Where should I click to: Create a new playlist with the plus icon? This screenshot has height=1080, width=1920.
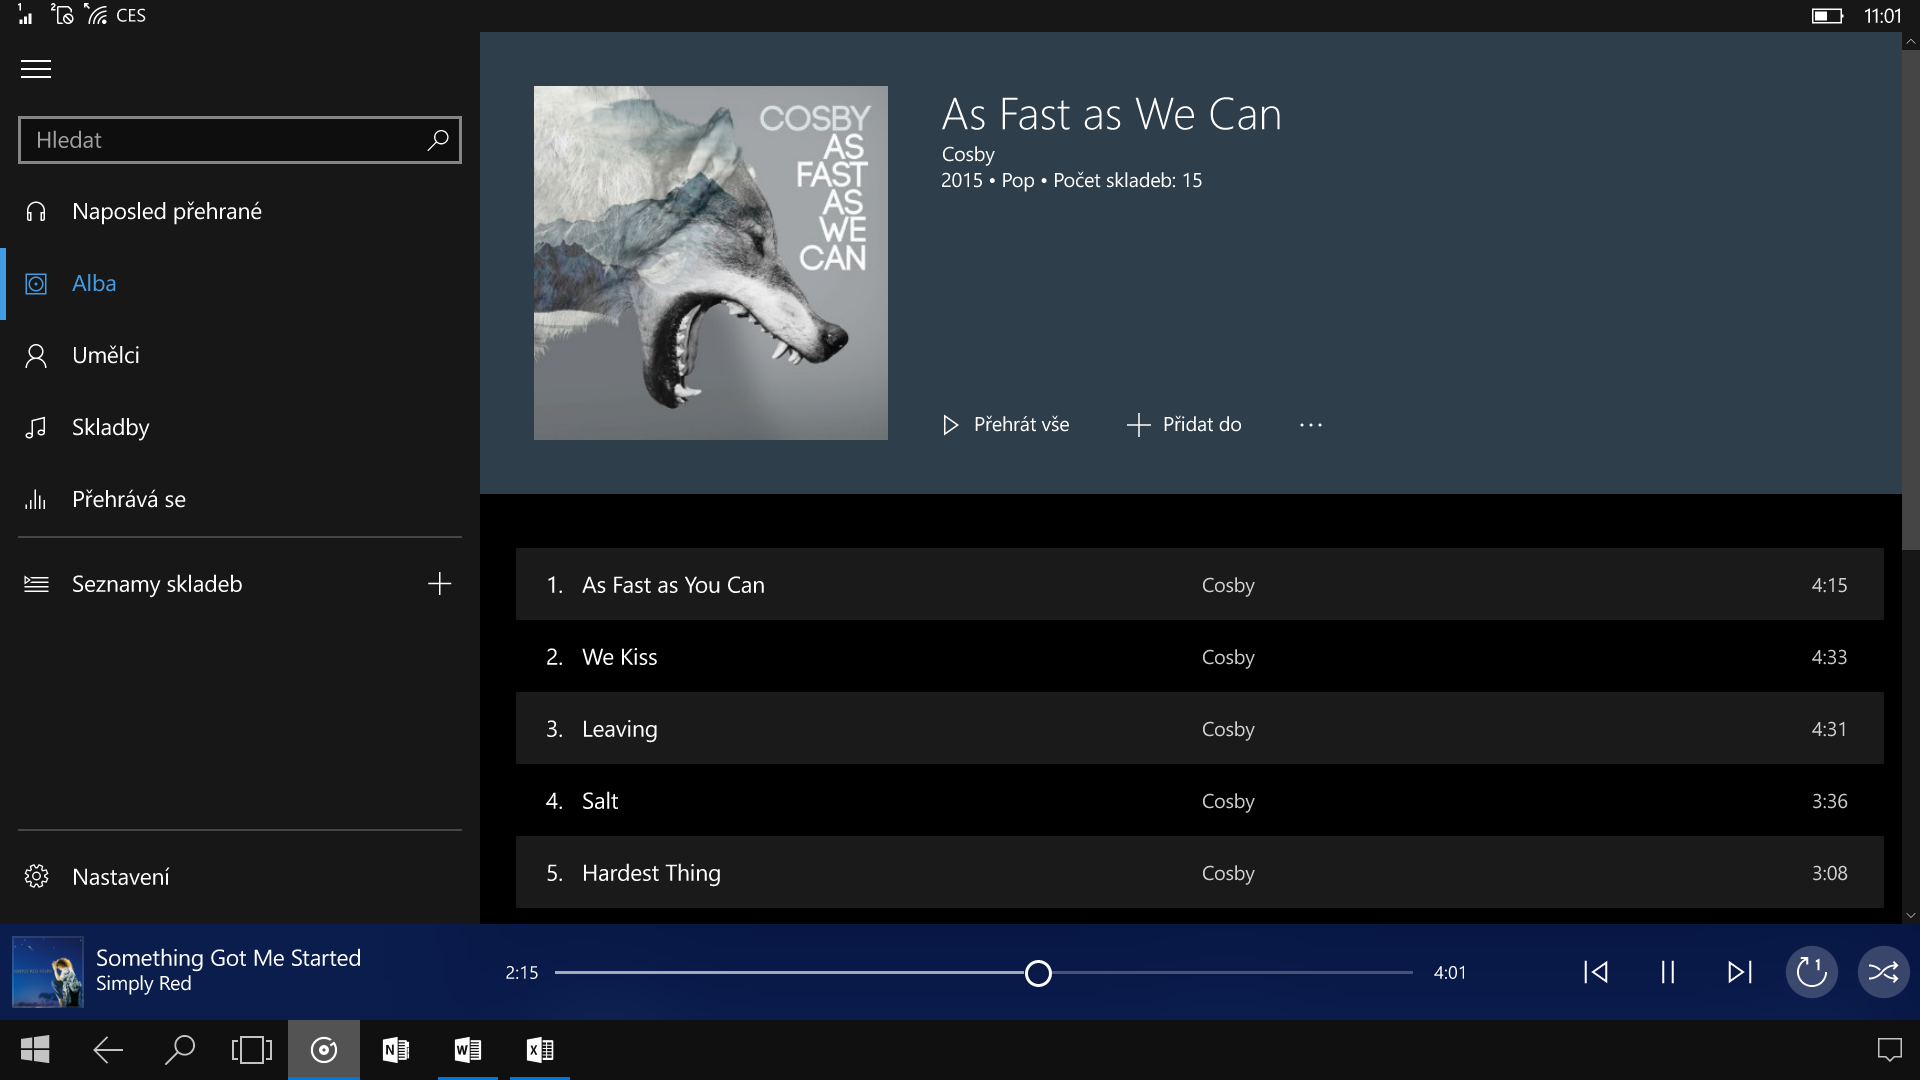coord(439,583)
